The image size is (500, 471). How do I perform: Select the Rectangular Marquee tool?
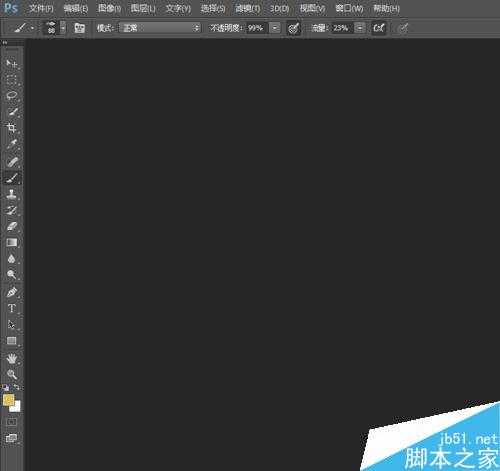coord(11,80)
